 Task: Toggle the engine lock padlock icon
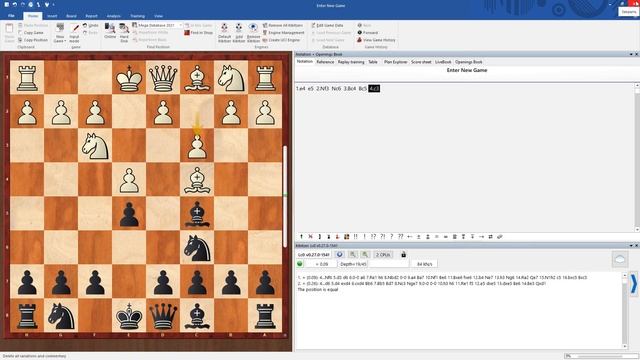click(x=403, y=255)
